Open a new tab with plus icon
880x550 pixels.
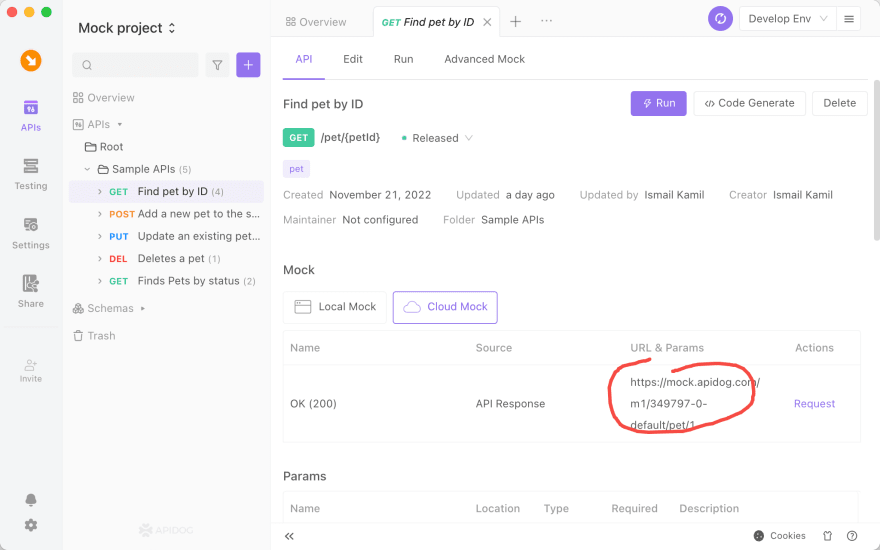tap(515, 22)
